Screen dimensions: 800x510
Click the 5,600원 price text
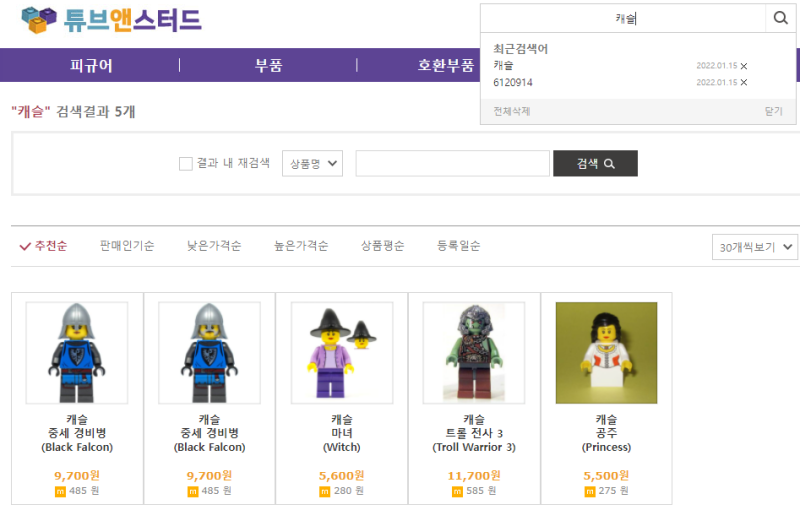(341, 475)
